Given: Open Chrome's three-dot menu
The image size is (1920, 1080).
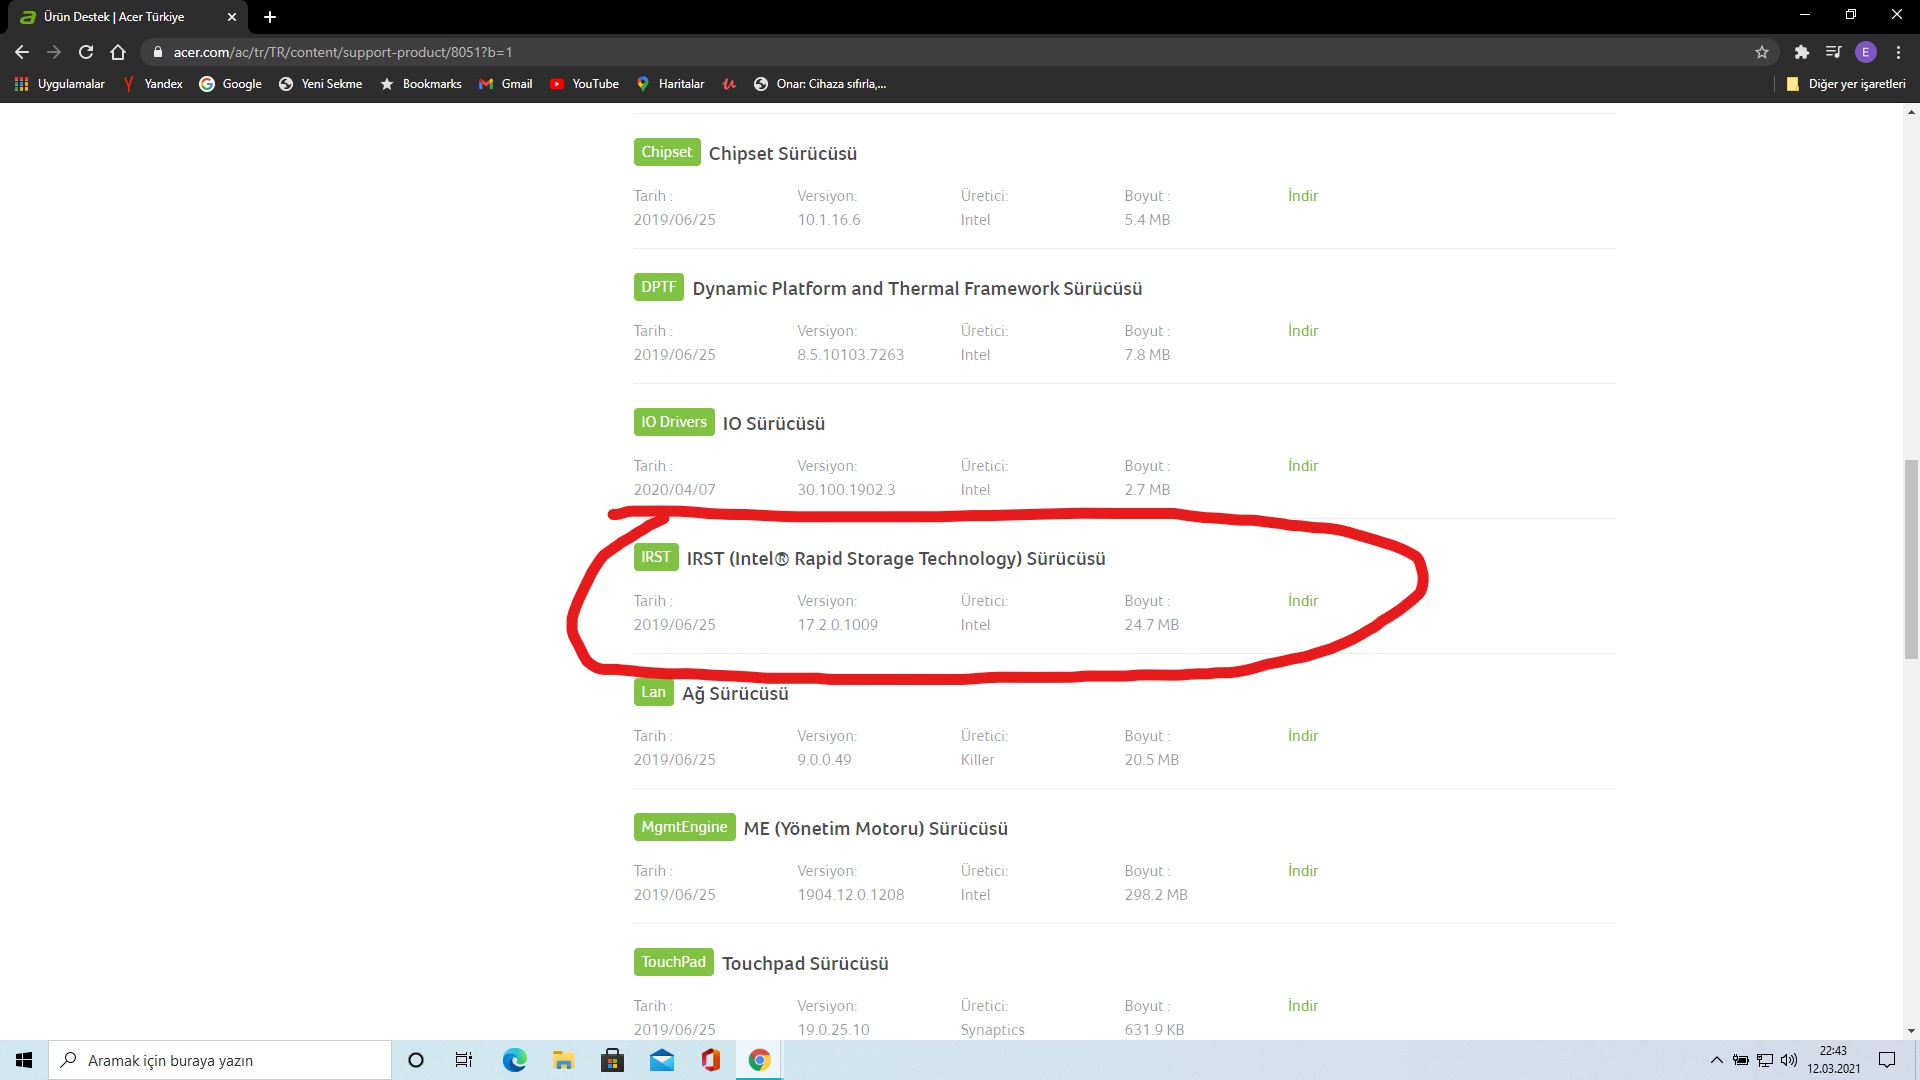Looking at the screenshot, I should point(1898,52).
